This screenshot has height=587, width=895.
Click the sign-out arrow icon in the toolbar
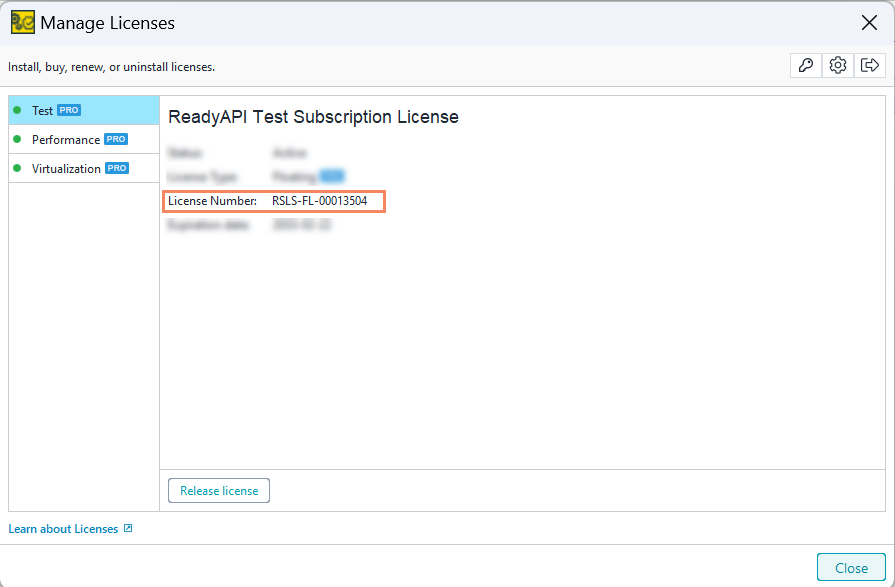tap(869, 65)
